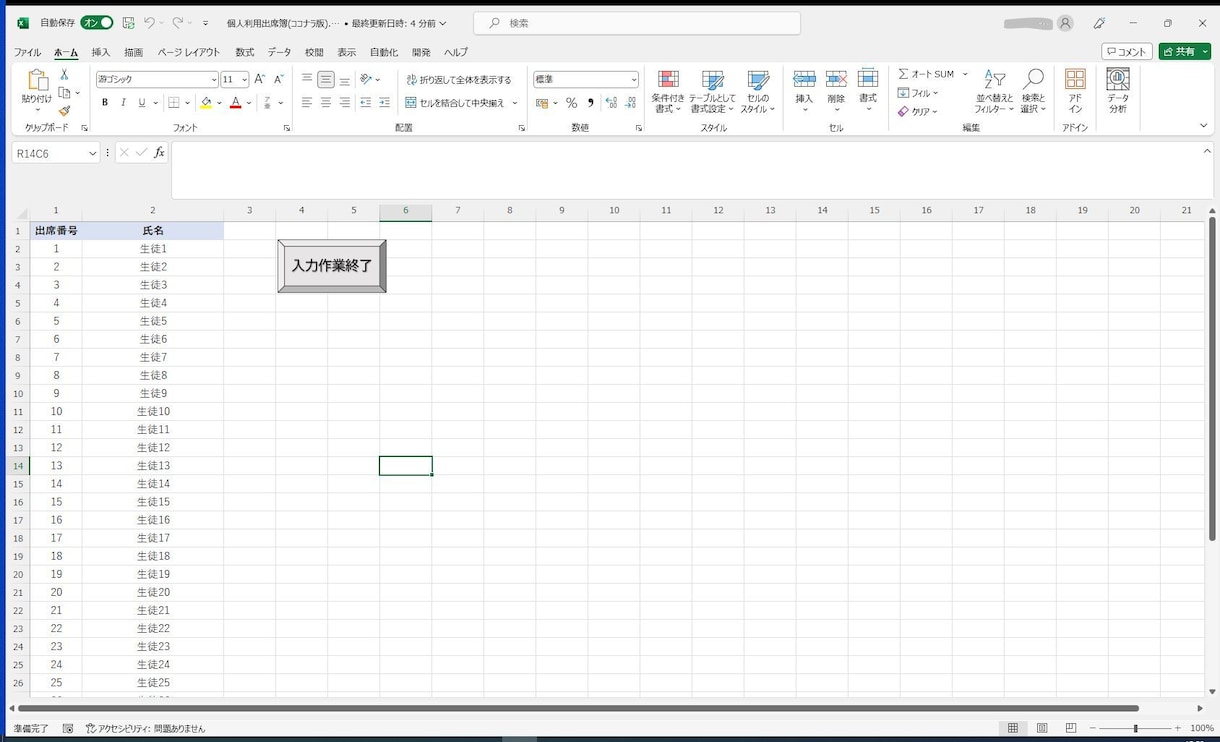Click the percent style icon

point(571,103)
